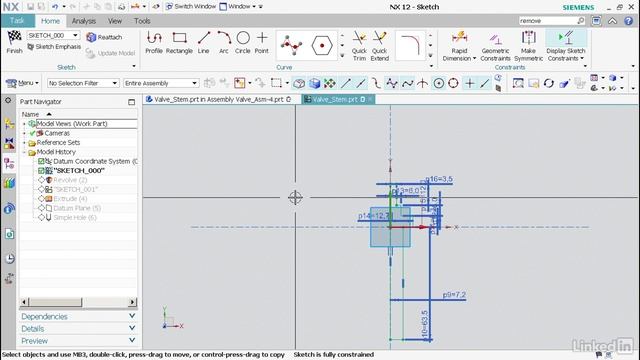Open the Assembly Navigator sidebar icon

pyautogui.click(x=9, y=123)
